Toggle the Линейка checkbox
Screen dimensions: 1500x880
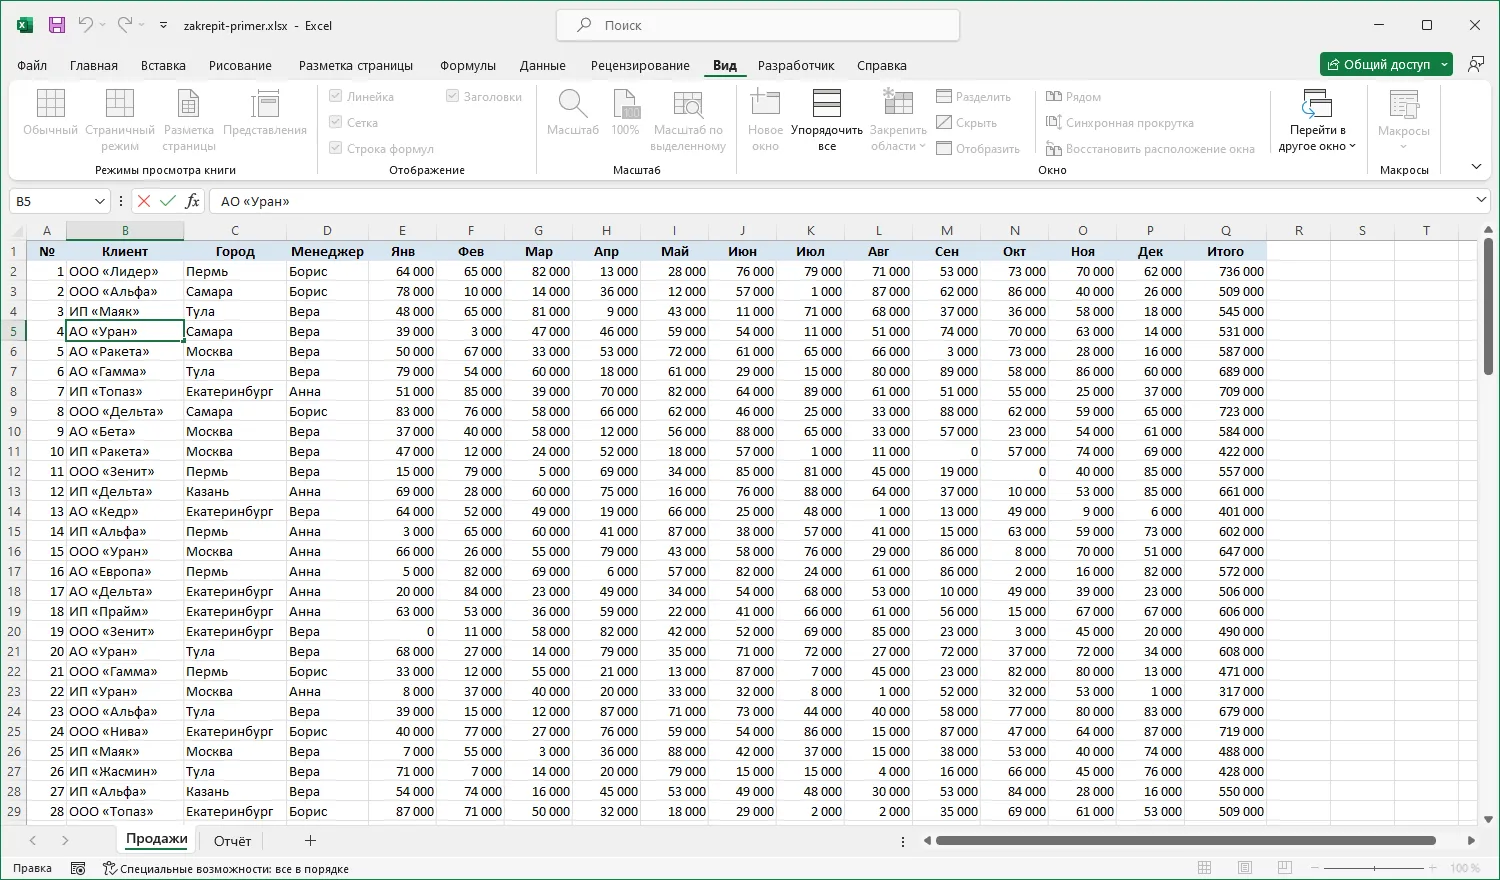coord(336,97)
